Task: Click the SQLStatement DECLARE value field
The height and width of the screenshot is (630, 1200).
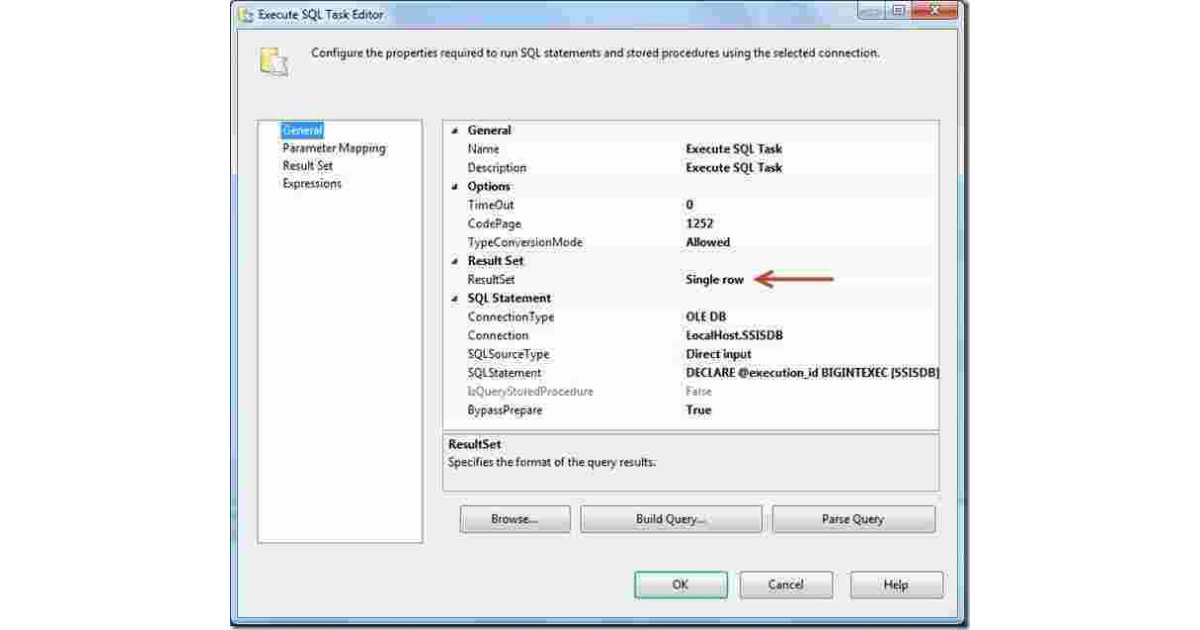Action: point(810,373)
